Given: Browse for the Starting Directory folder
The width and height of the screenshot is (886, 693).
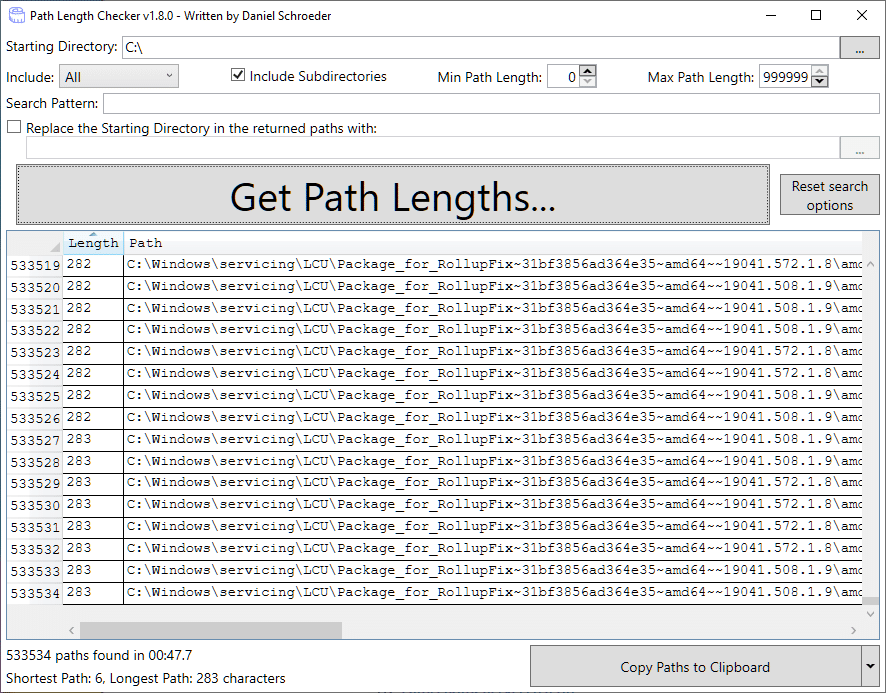Looking at the screenshot, I should coord(859,48).
